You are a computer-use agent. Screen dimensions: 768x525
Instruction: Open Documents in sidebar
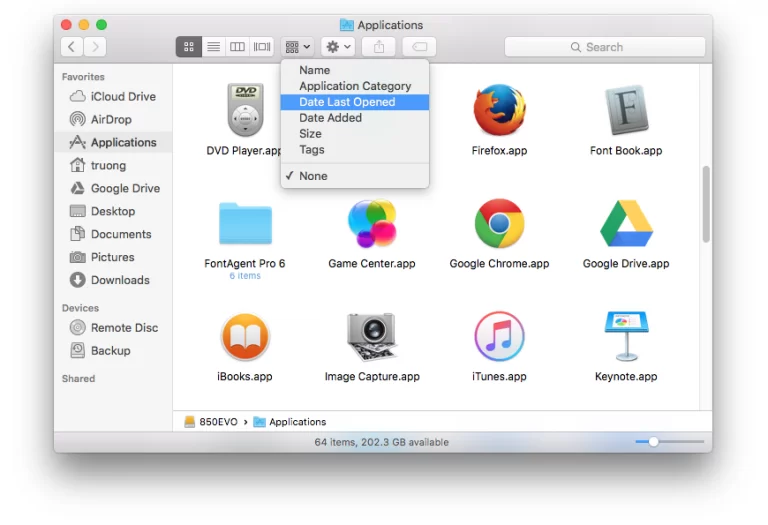pos(114,234)
